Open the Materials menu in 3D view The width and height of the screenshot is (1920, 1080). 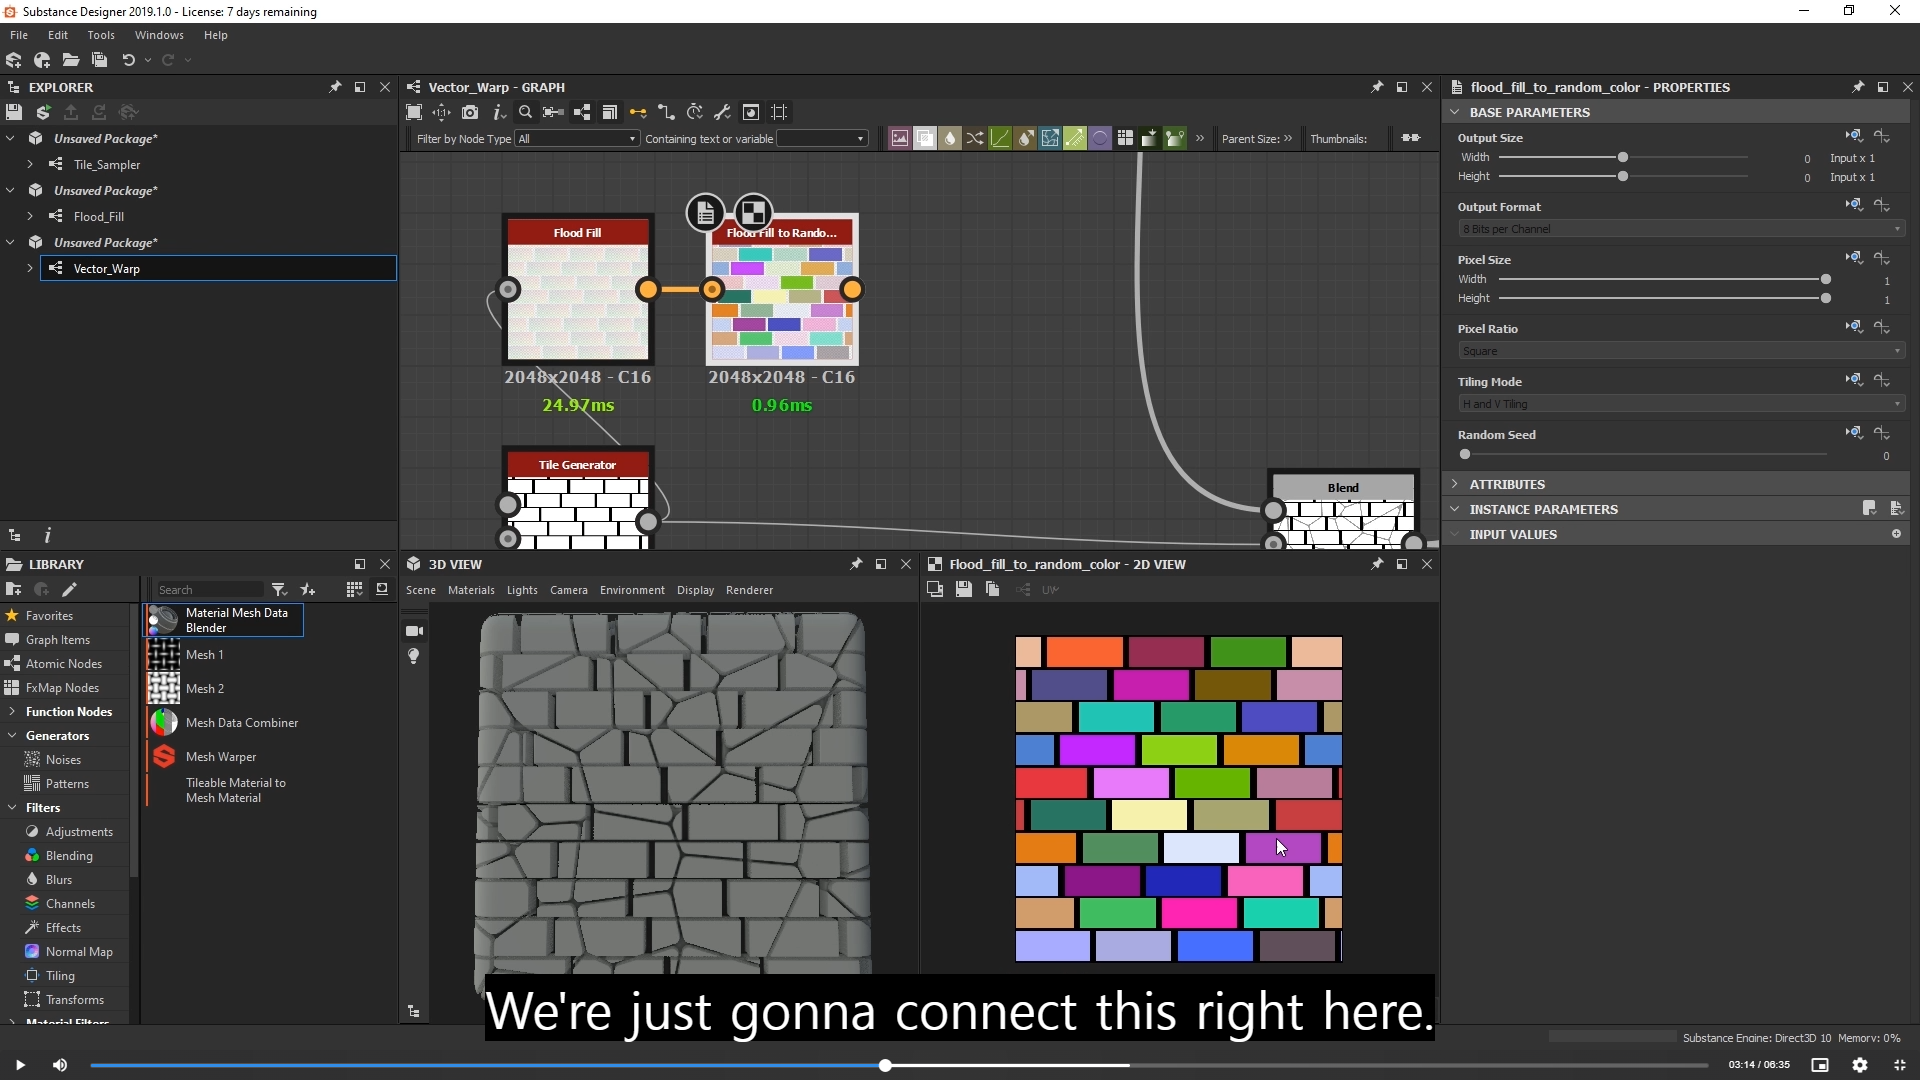[471, 590]
